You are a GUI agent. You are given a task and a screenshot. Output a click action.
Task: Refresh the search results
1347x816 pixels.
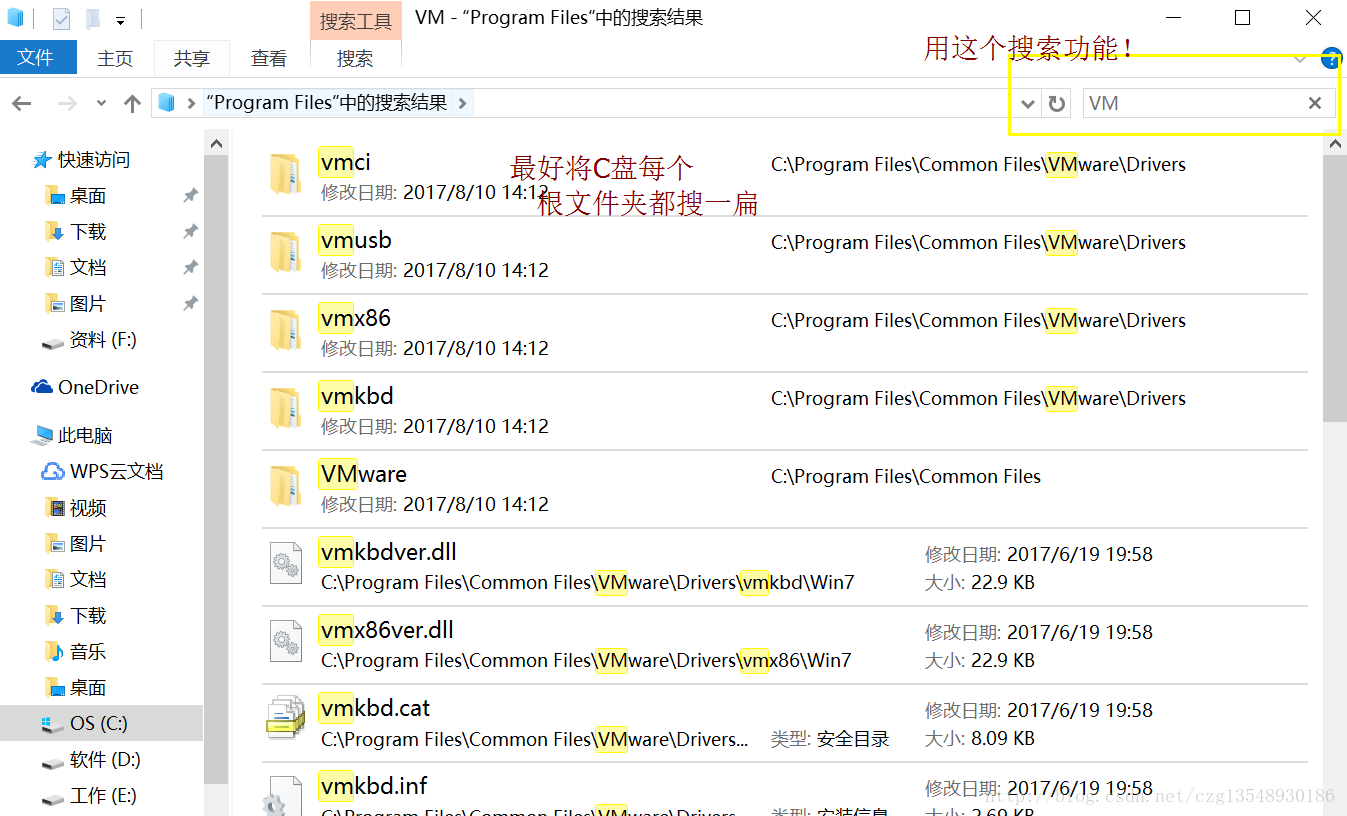pos(1057,103)
